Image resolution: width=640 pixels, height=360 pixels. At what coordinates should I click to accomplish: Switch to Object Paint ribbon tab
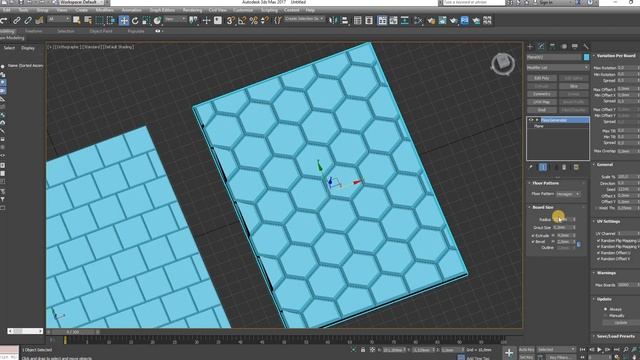point(101,31)
